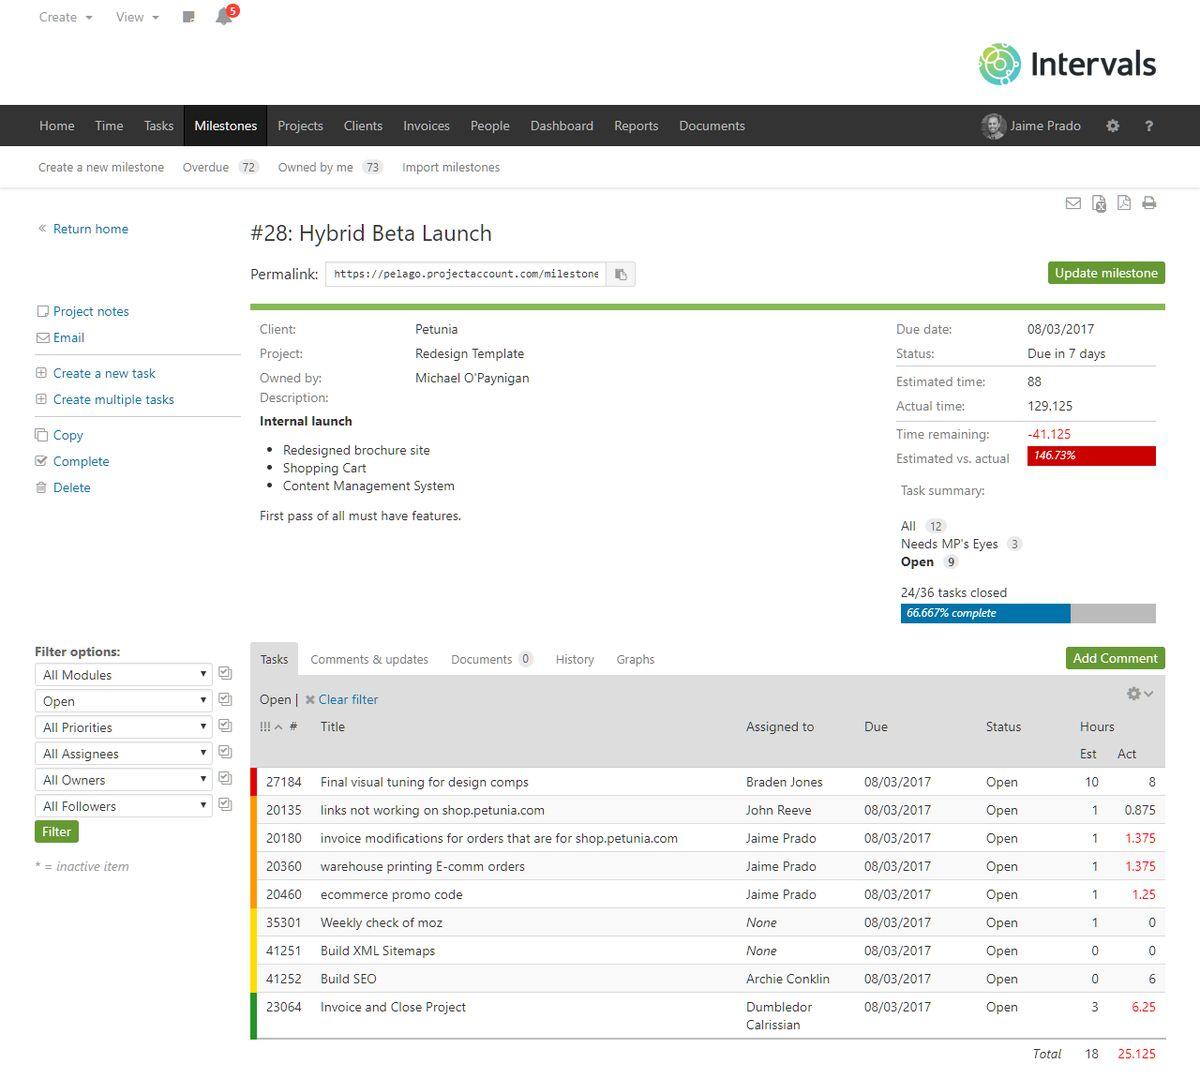Open the notifications bell icon
Viewport: 1200px width, 1077px height.
tap(224, 17)
